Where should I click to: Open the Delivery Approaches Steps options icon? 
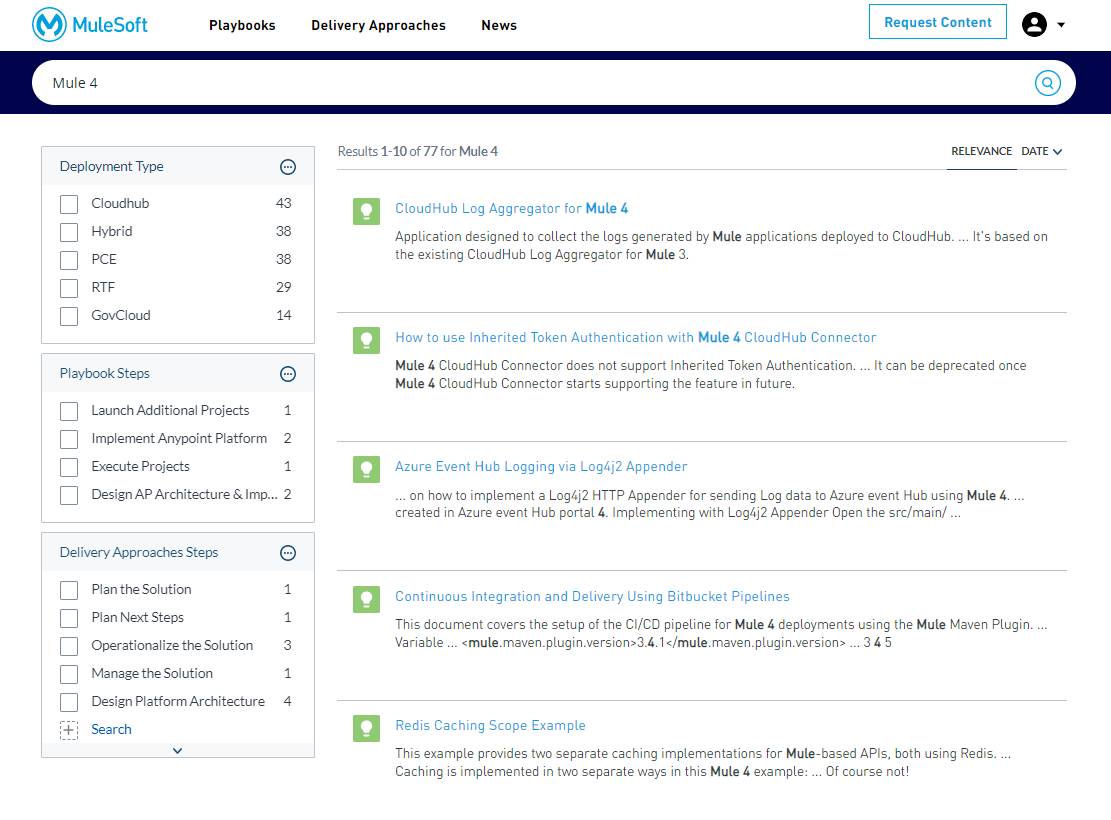point(288,553)
